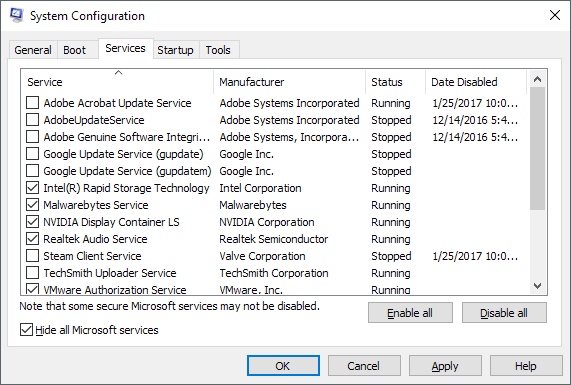Click the scroll down arrow in services list

click(x=537, y=286)
